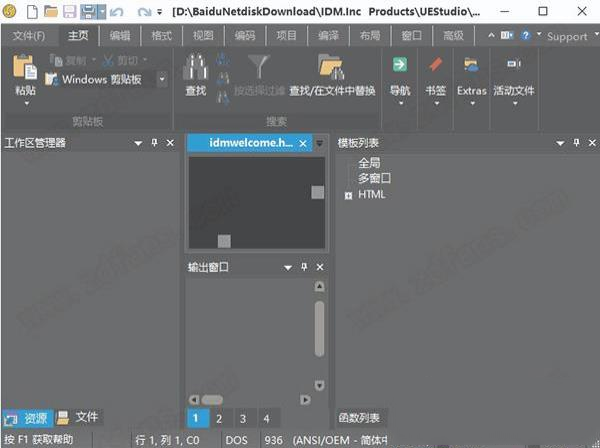
Task: Open Find/Replace in Files (查找/在文件中替换)
Action: [x=331, y=68]
